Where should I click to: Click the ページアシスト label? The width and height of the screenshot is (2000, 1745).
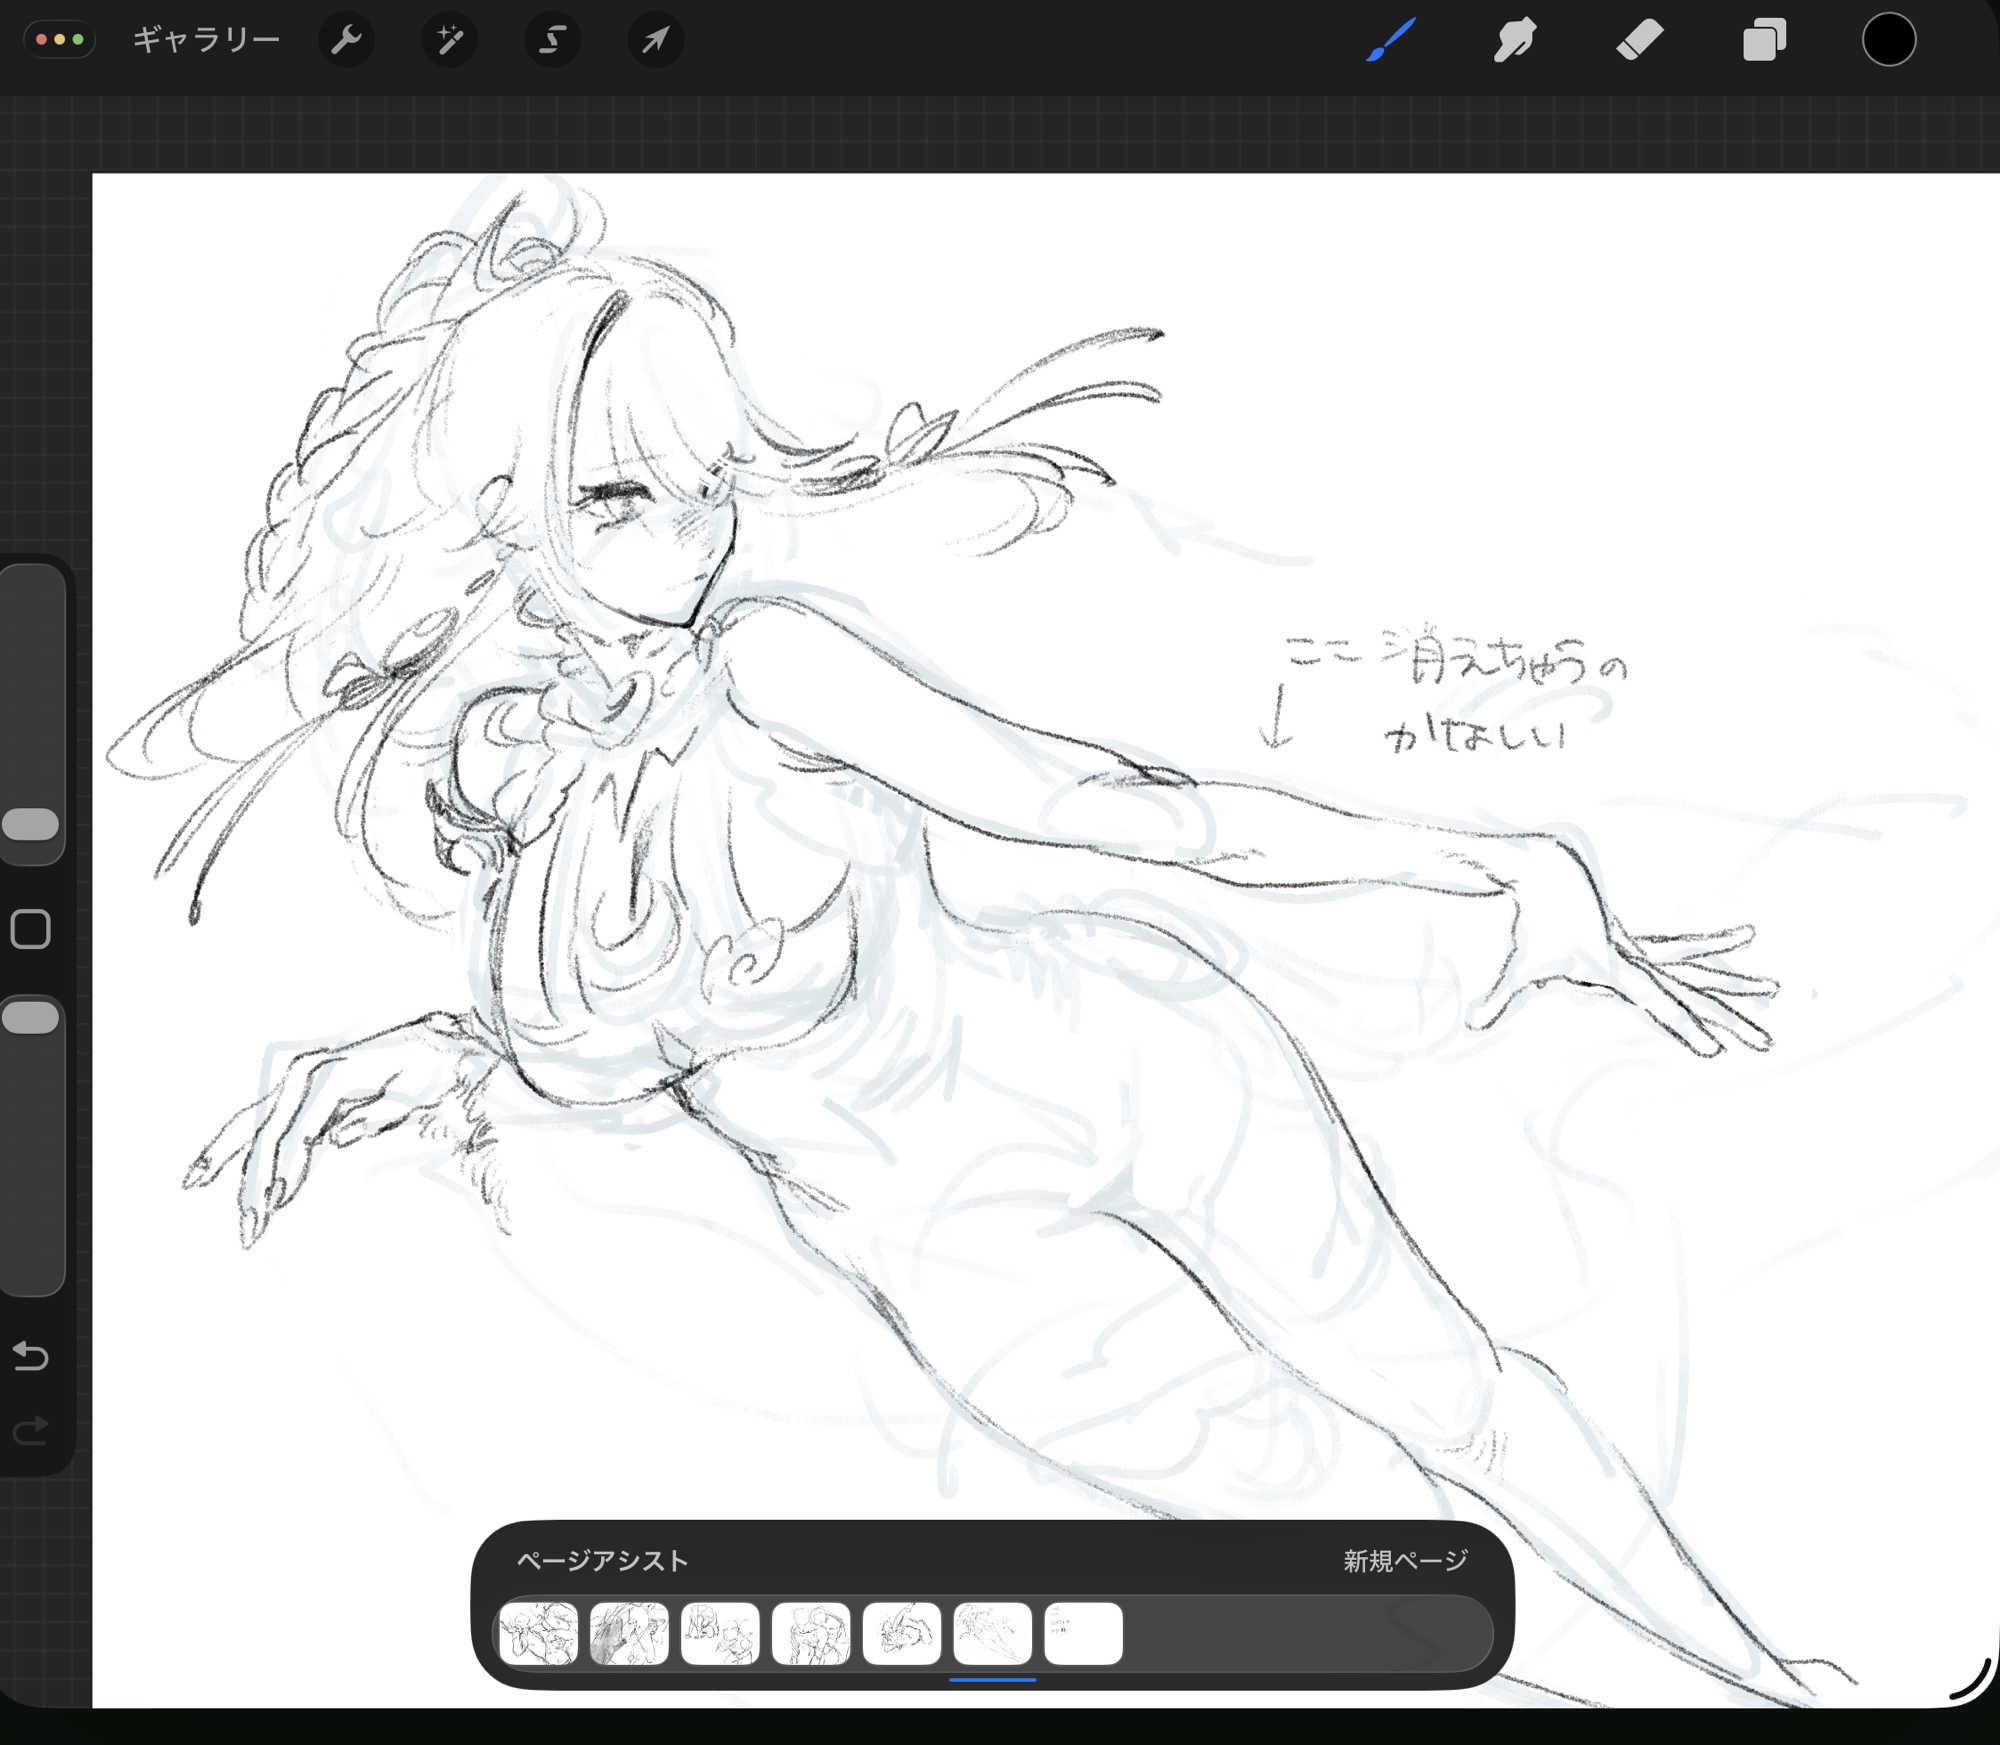click(602, 1561)
